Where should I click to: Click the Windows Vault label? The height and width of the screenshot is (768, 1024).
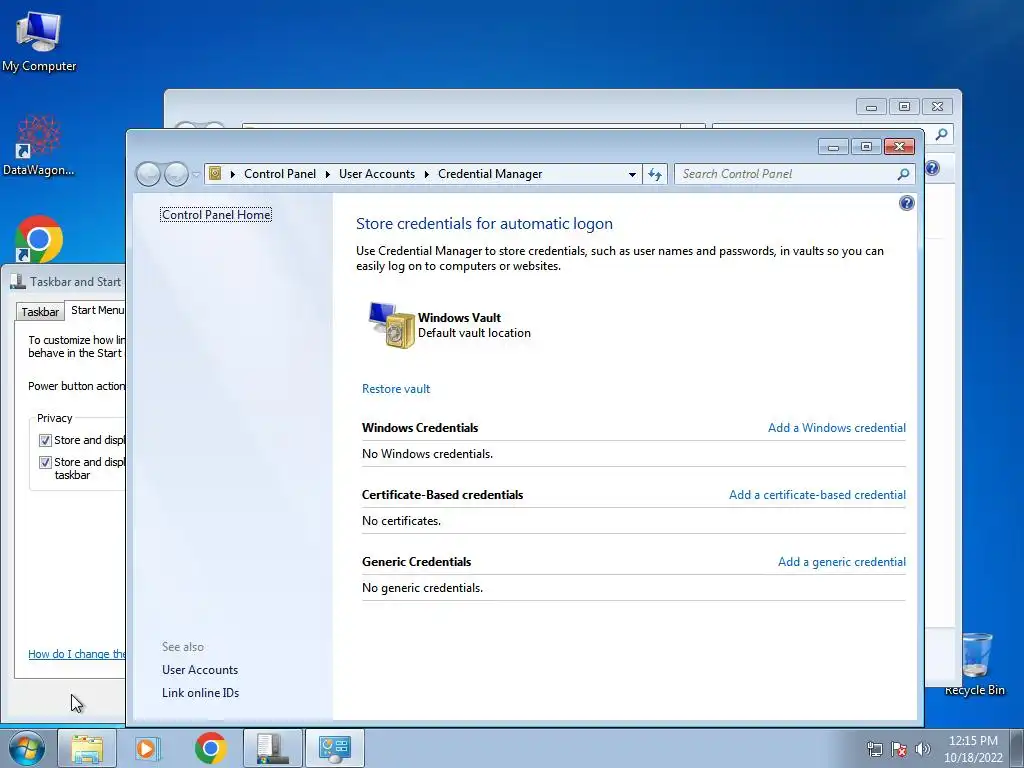click(x=459, y=317)
